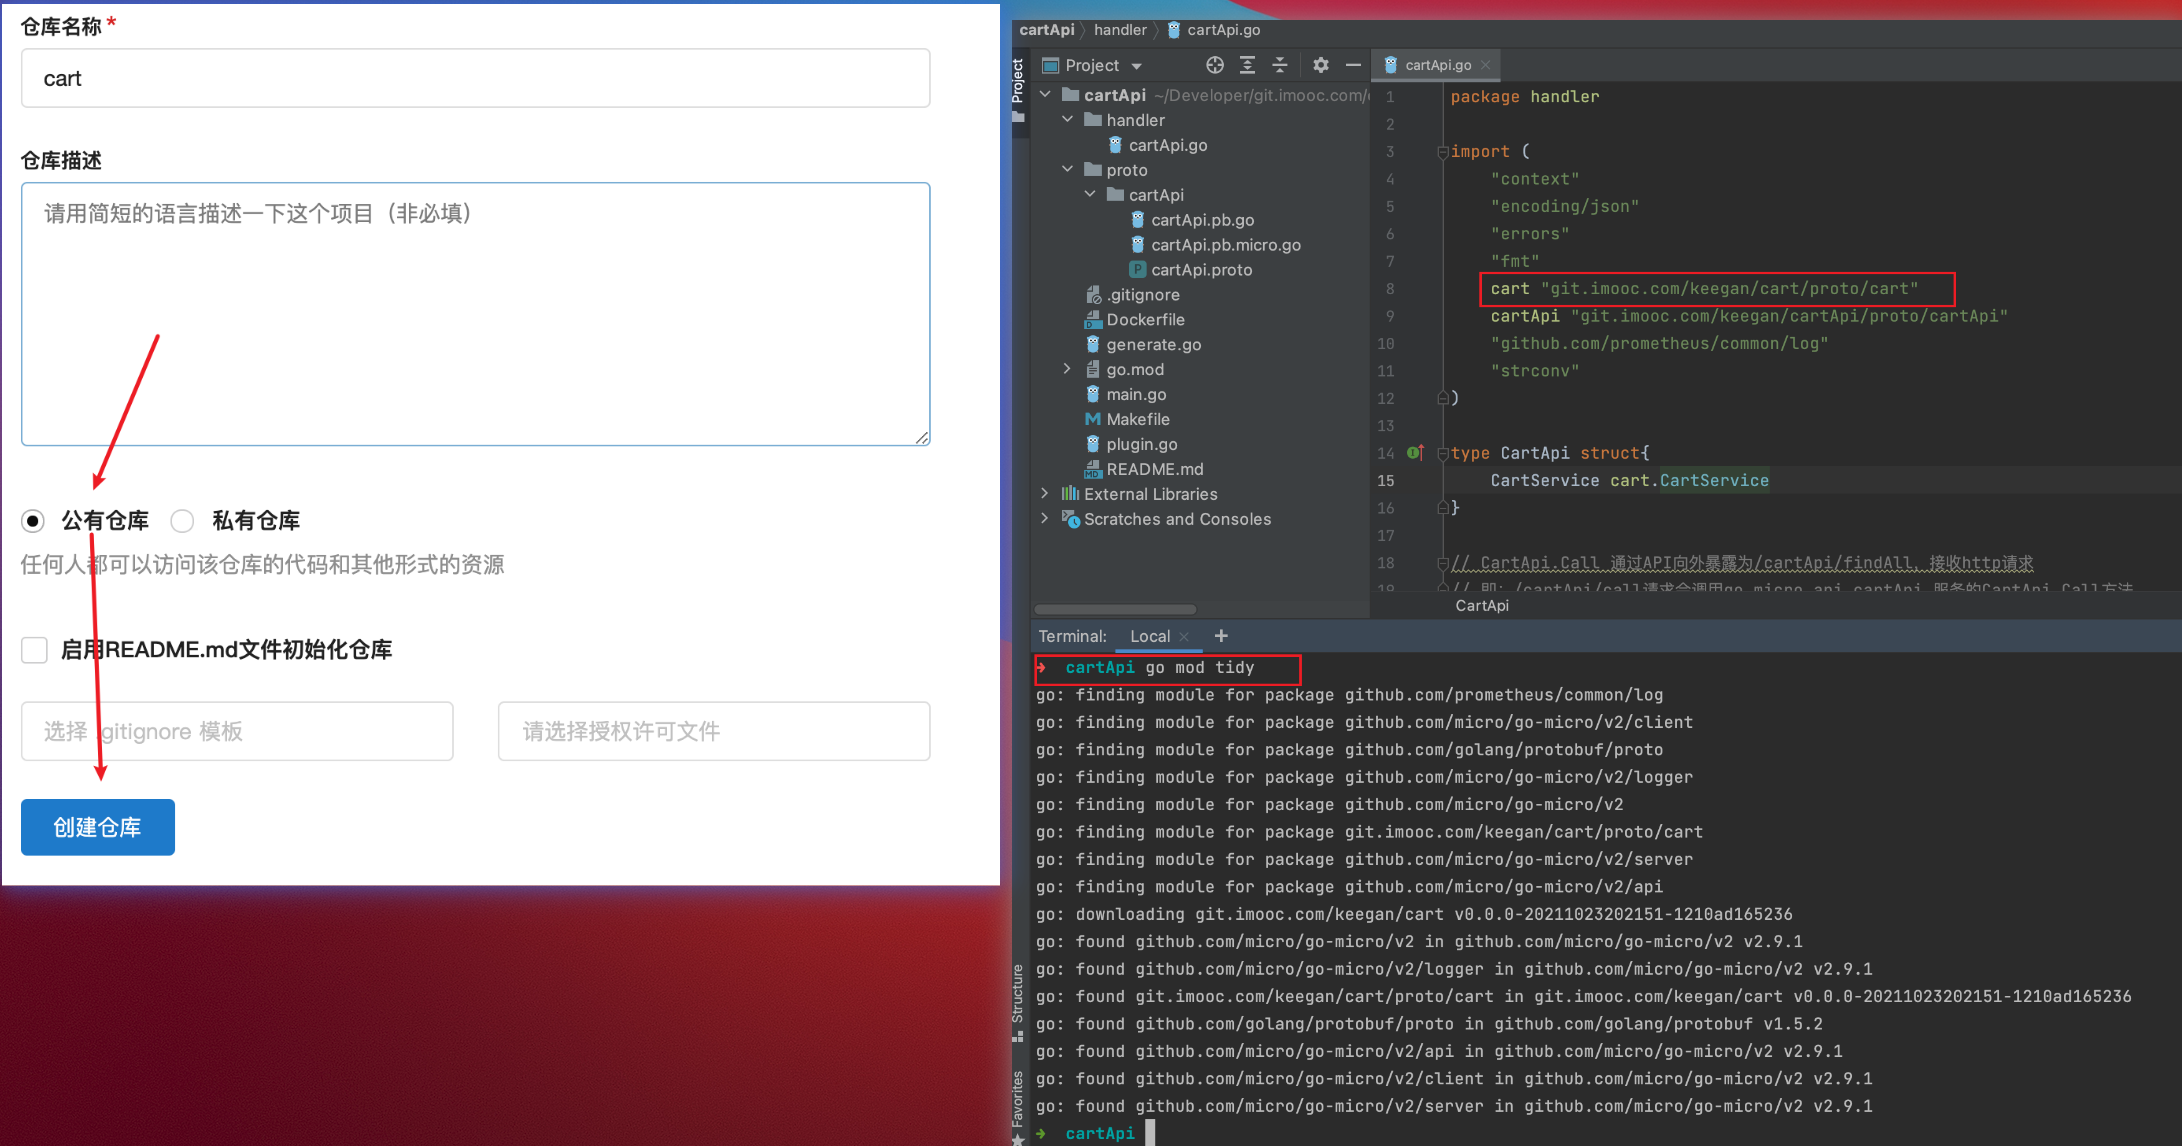The height and width of the screenshot is (1146, 2182).
Task: Enable 启用README.md文件初始化仓库 checkbox
Action: [x=34, y=650]
